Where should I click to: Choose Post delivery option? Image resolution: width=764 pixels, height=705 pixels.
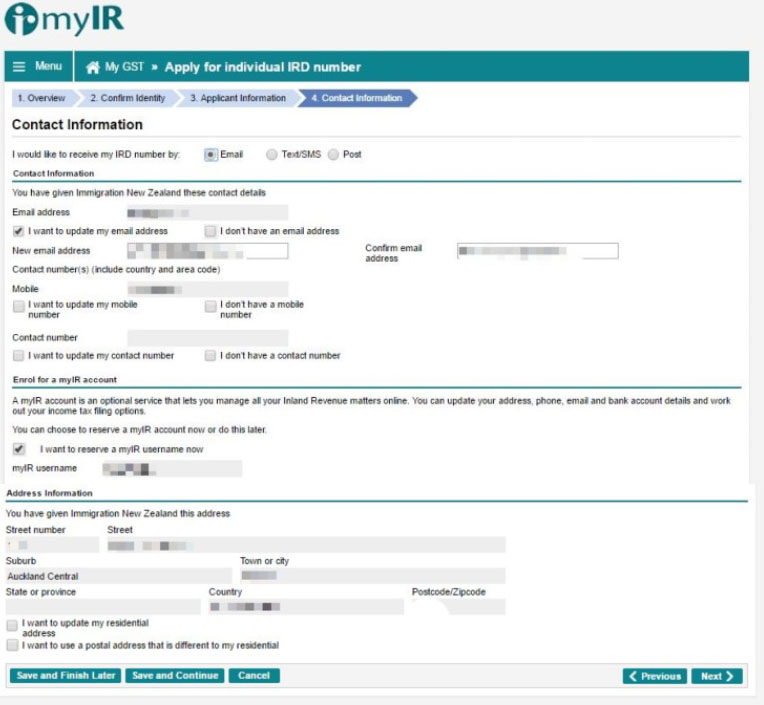(x=333, y=154)
